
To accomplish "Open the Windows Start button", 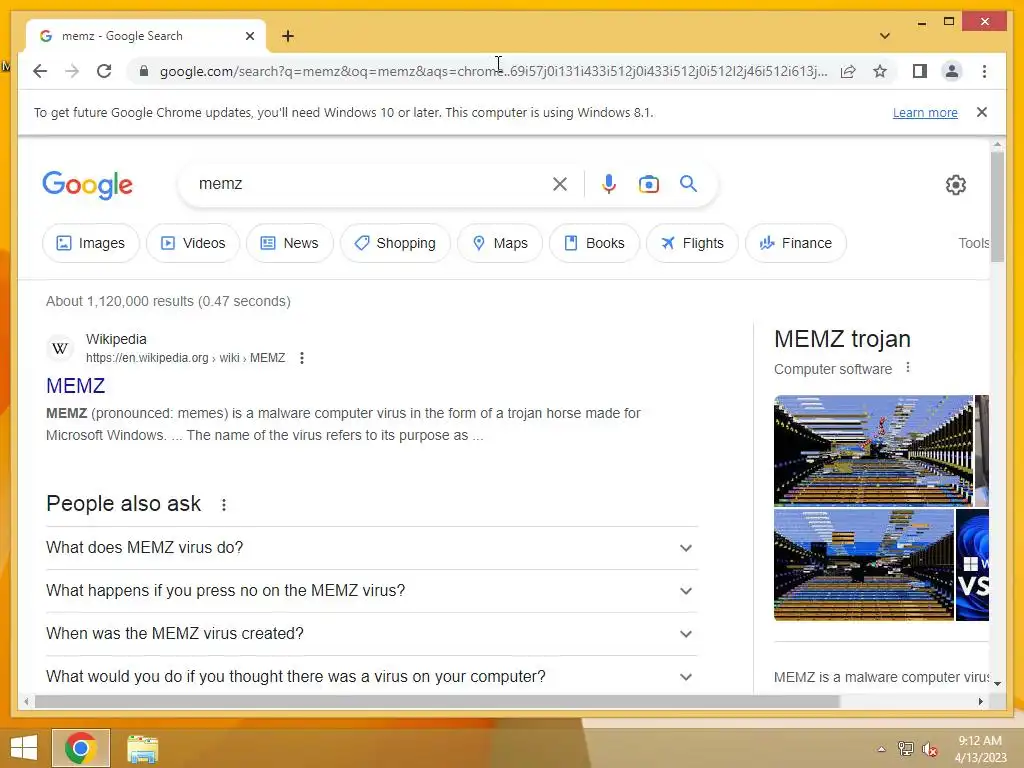I will click(24, 748).
